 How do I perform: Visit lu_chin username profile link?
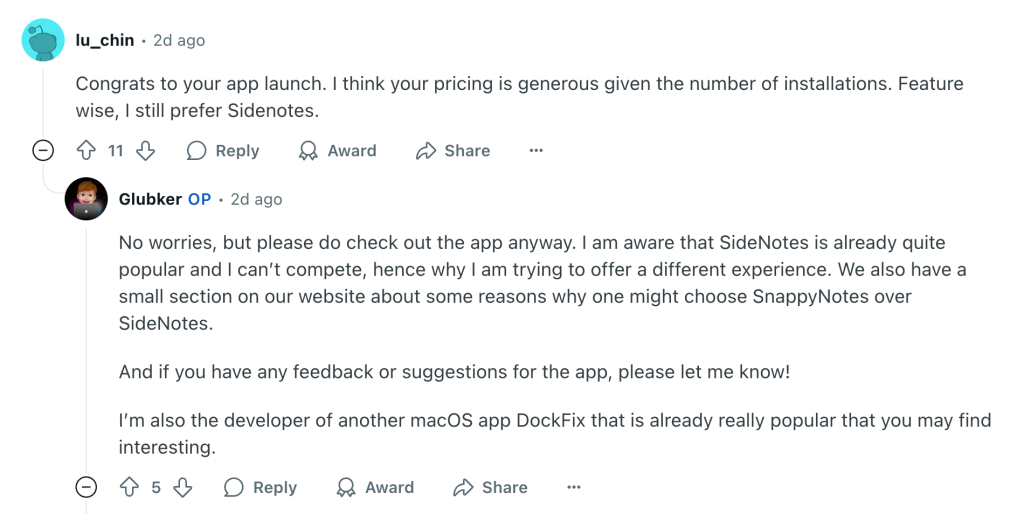coord(104,40)
